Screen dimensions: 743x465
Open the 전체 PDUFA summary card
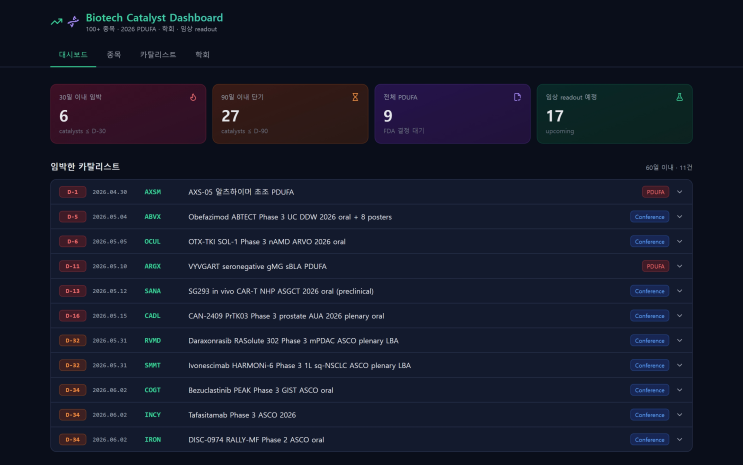[x=453, y=114]
